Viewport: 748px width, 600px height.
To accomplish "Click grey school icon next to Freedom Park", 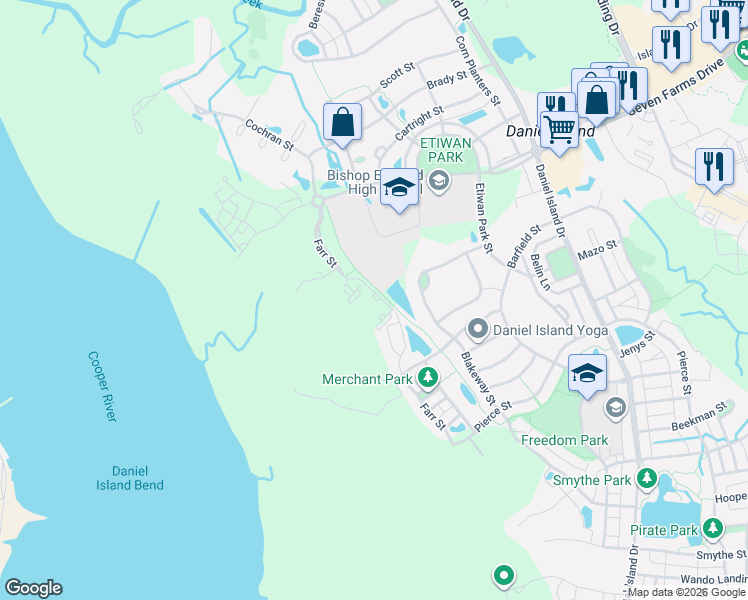I will pos(615,408).
